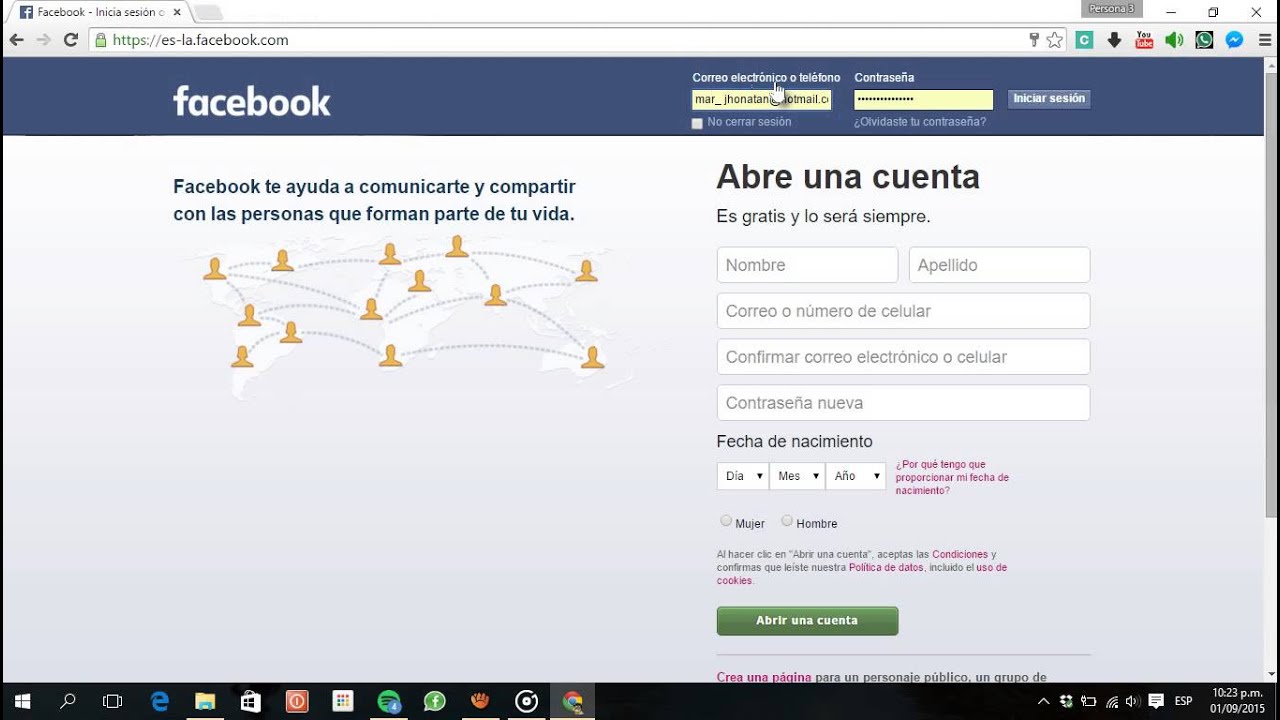Open the teal C extension icon
Screen dimensions: 1280x720
tap(1084, 40)
